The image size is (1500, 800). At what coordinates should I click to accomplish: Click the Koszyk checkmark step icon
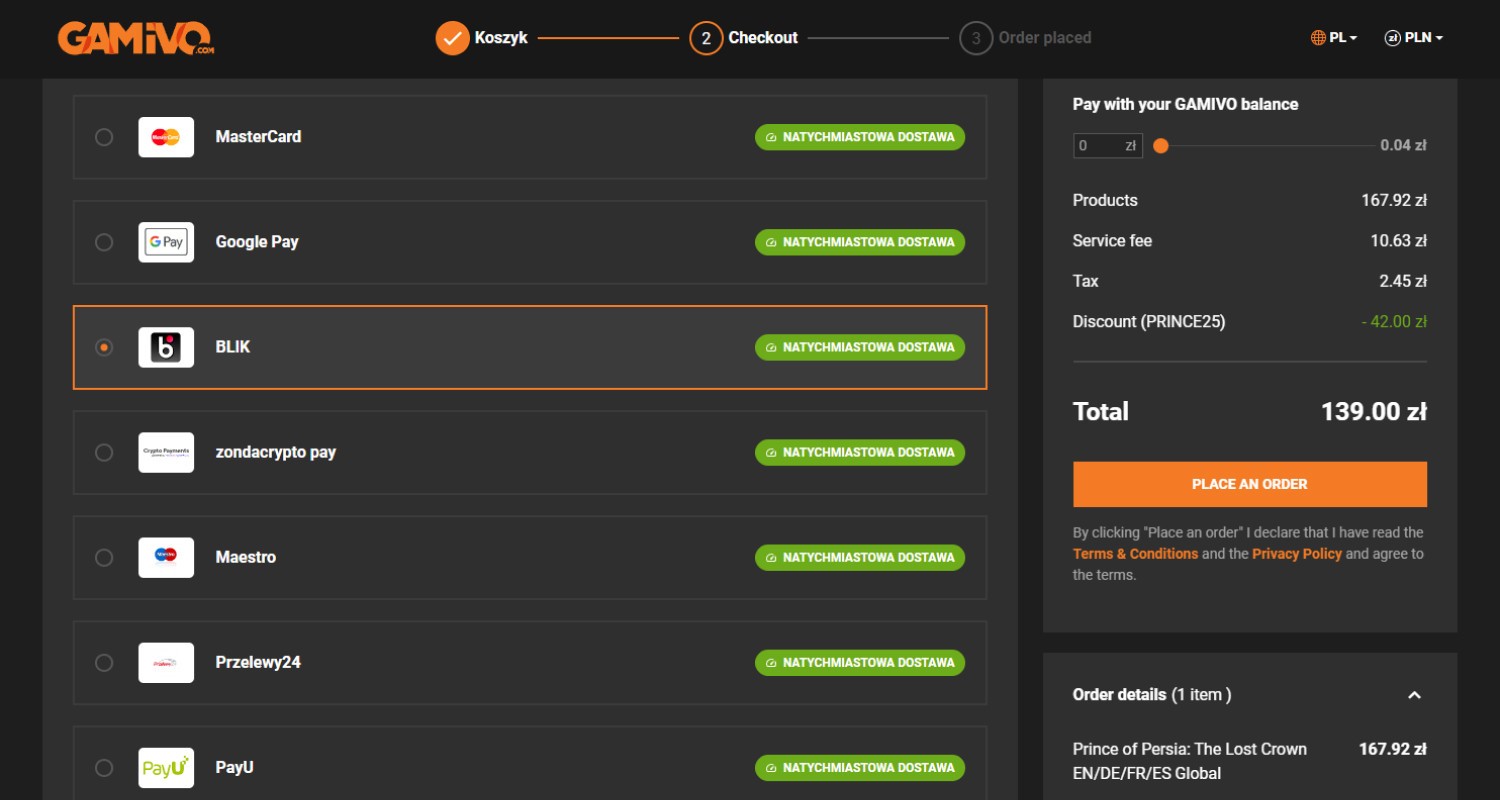(x=452, y=38)
